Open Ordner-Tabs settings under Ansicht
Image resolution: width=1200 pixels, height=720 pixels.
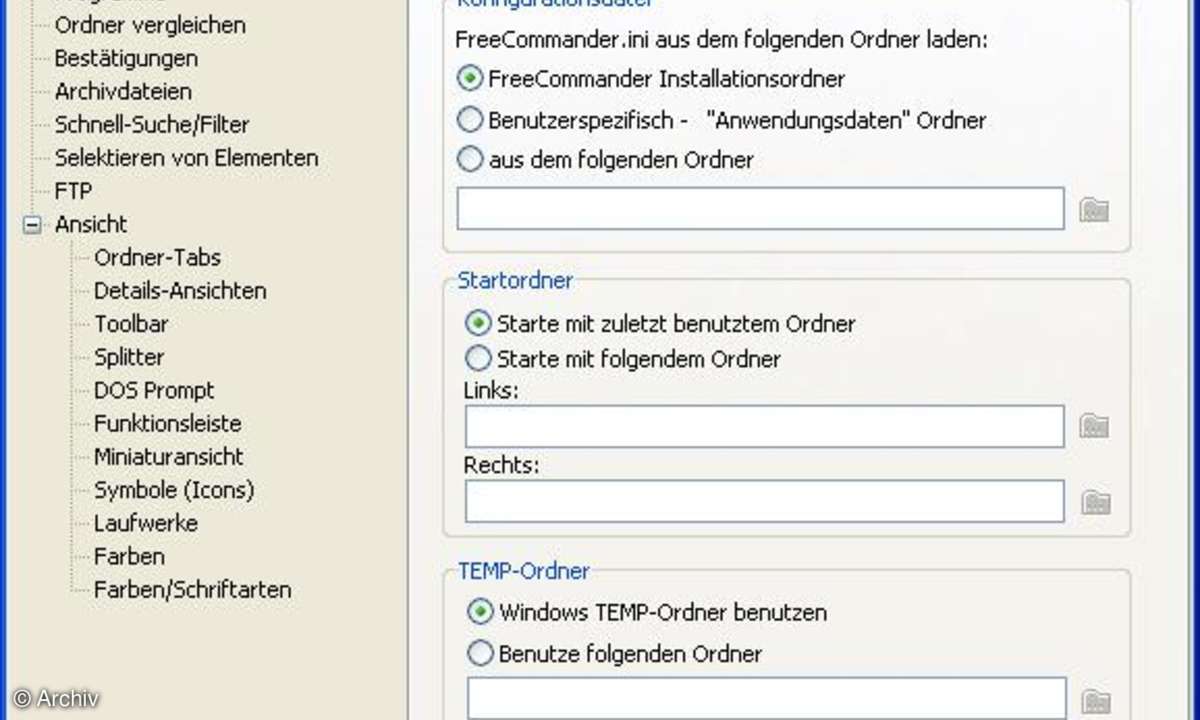click(x=157, y=257)
